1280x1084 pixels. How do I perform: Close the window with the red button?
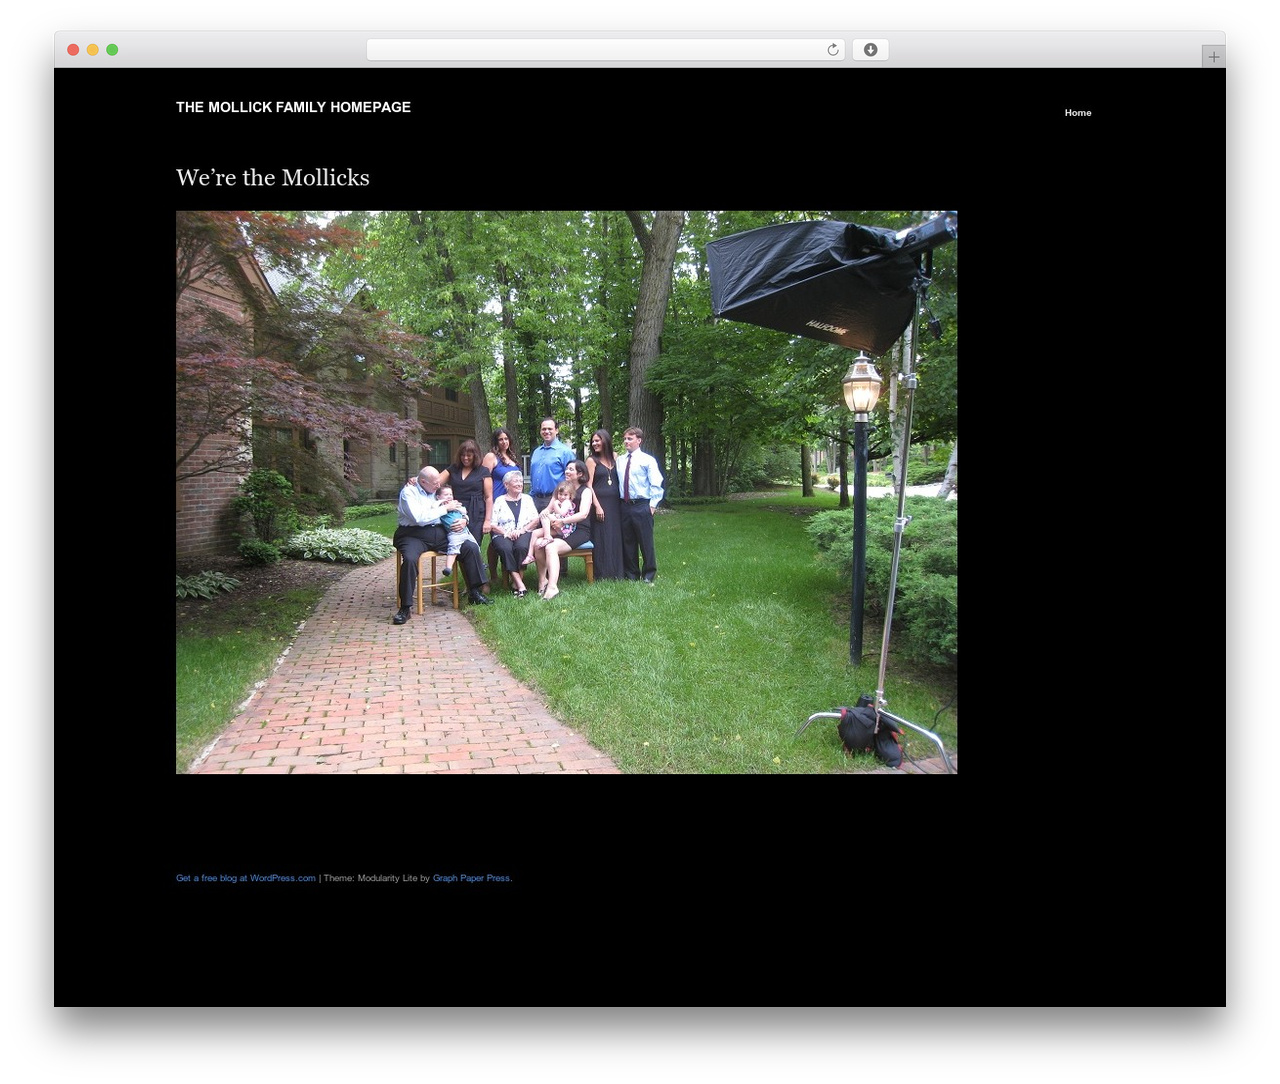click(73, 50)
